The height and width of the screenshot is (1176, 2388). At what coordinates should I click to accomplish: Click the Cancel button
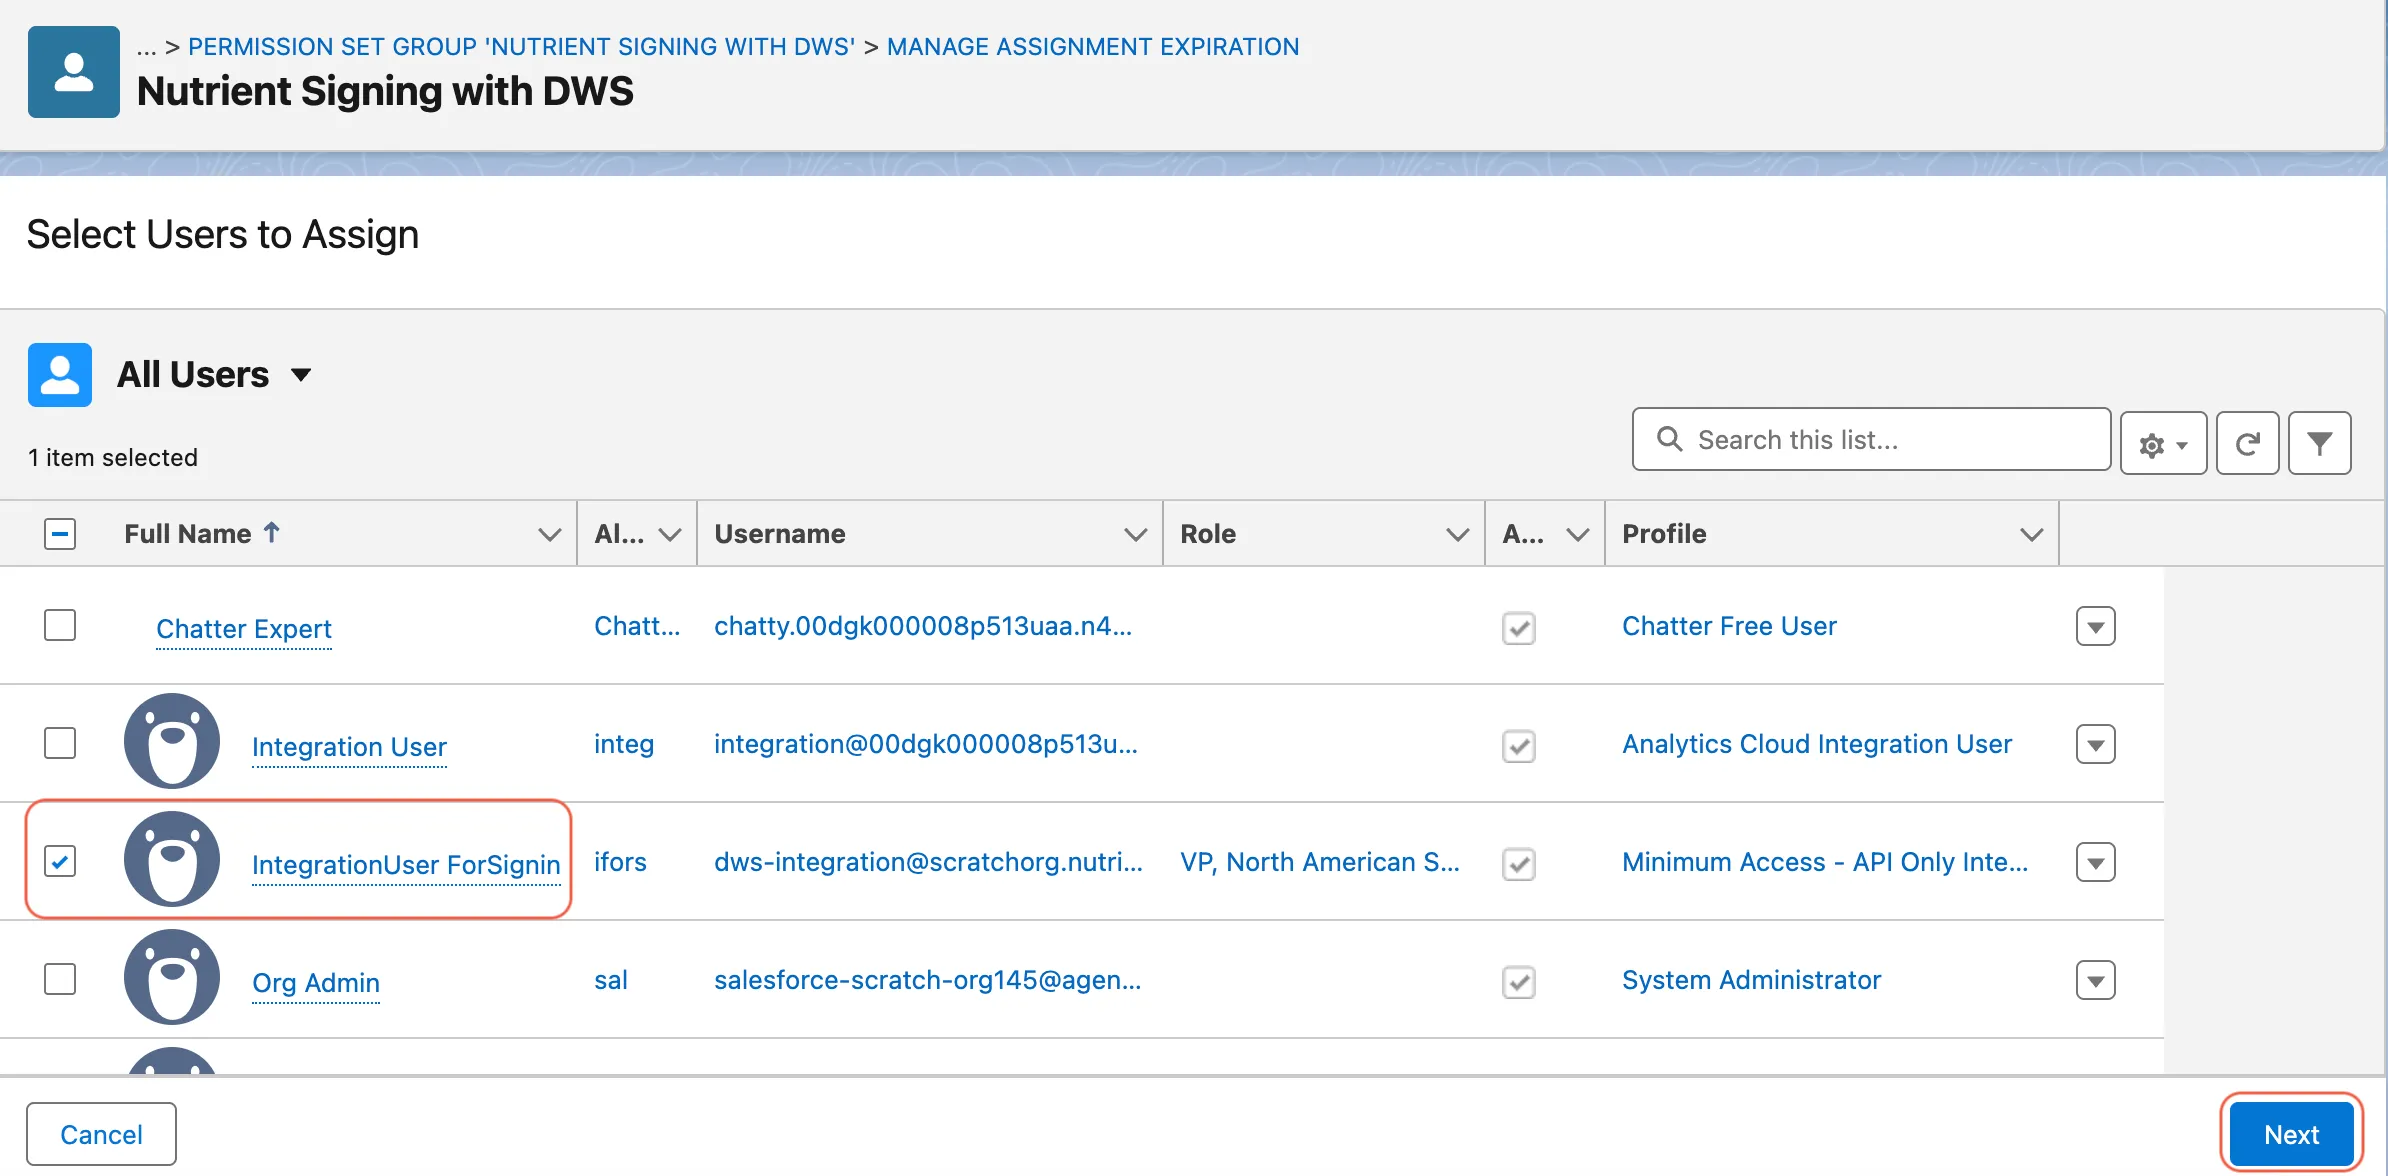(101, 1134)
